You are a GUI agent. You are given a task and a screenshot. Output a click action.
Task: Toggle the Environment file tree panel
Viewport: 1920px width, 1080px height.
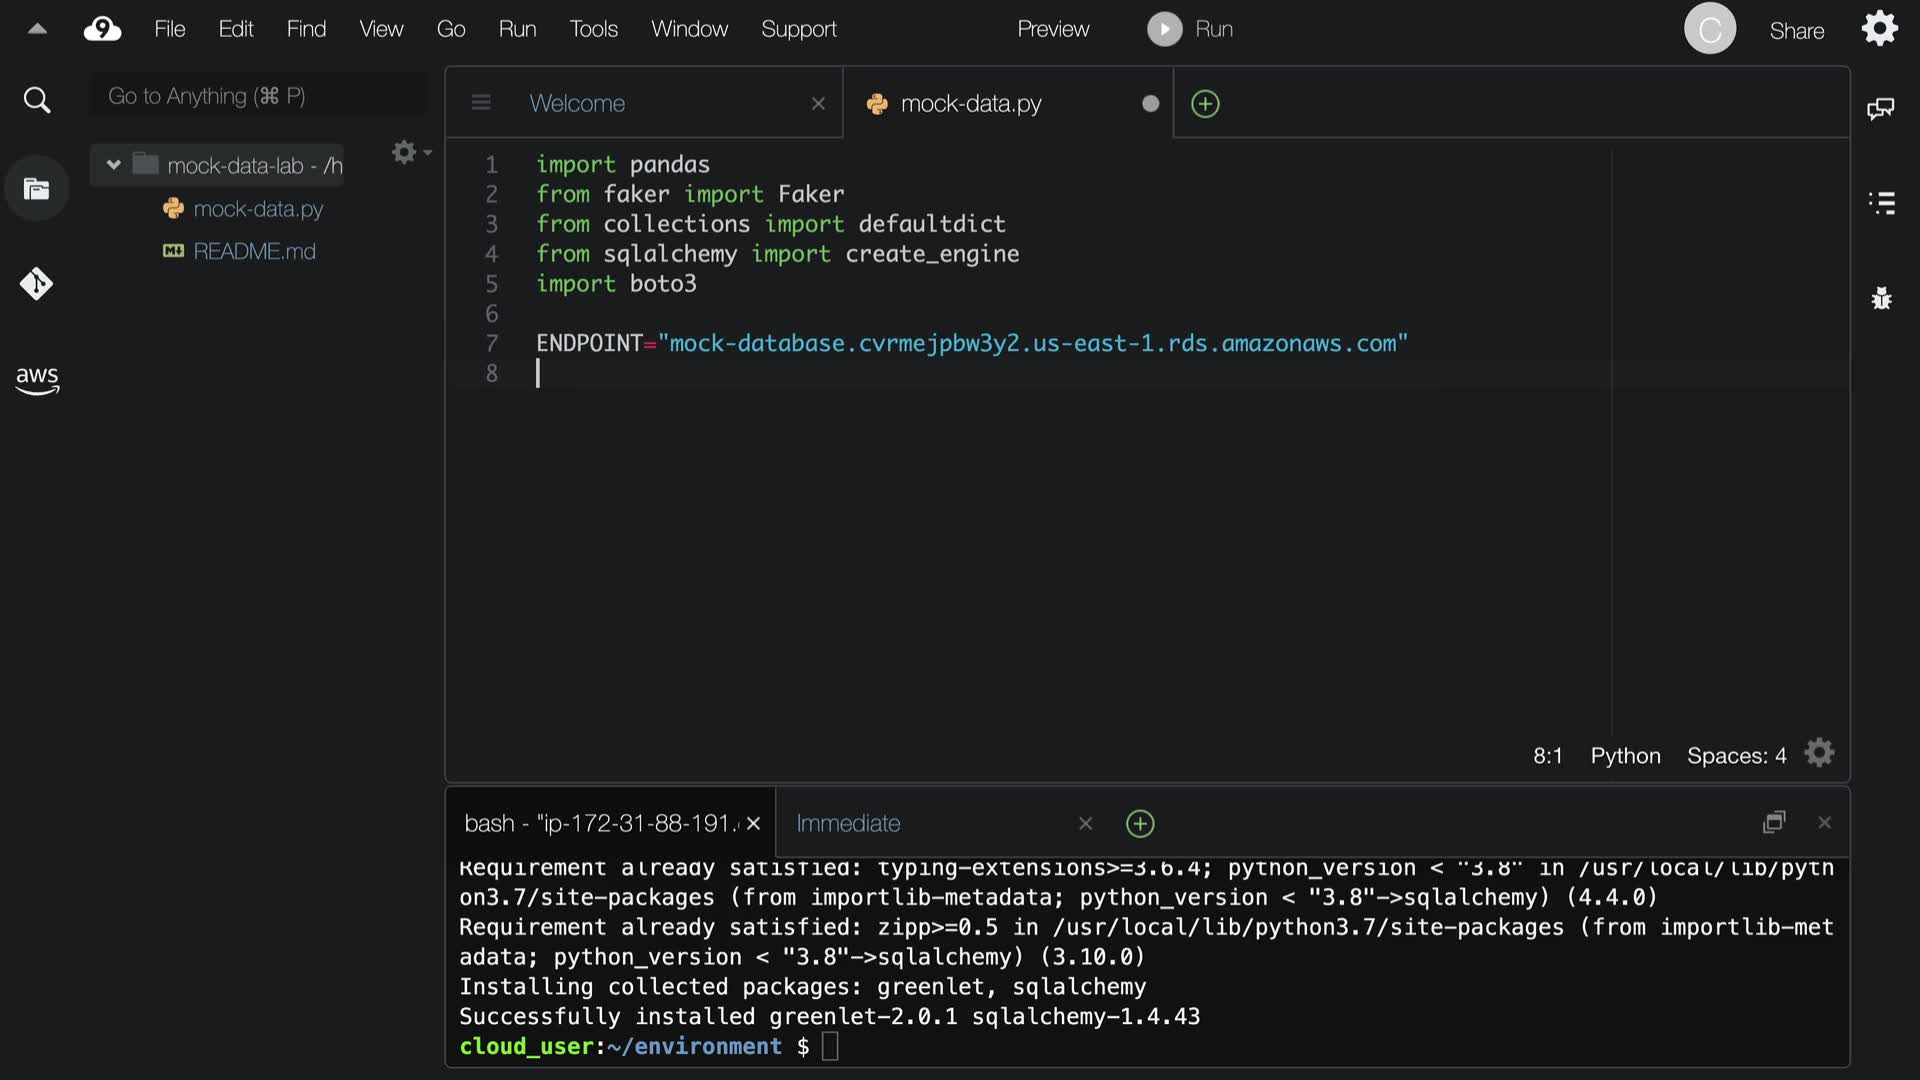click(36, 189)
